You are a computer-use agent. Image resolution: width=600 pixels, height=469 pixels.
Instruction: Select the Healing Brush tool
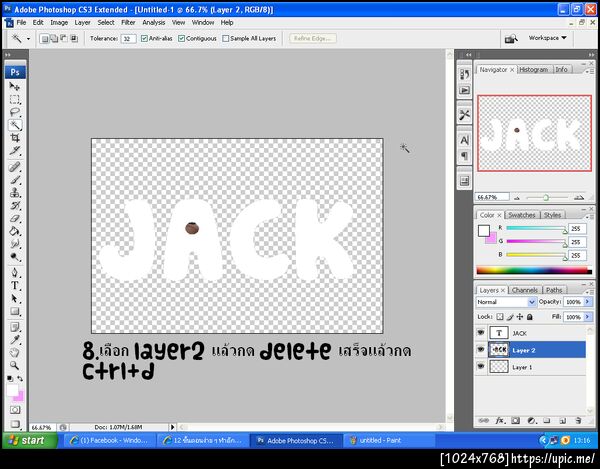pyautogui.click(x=15, y=167)
